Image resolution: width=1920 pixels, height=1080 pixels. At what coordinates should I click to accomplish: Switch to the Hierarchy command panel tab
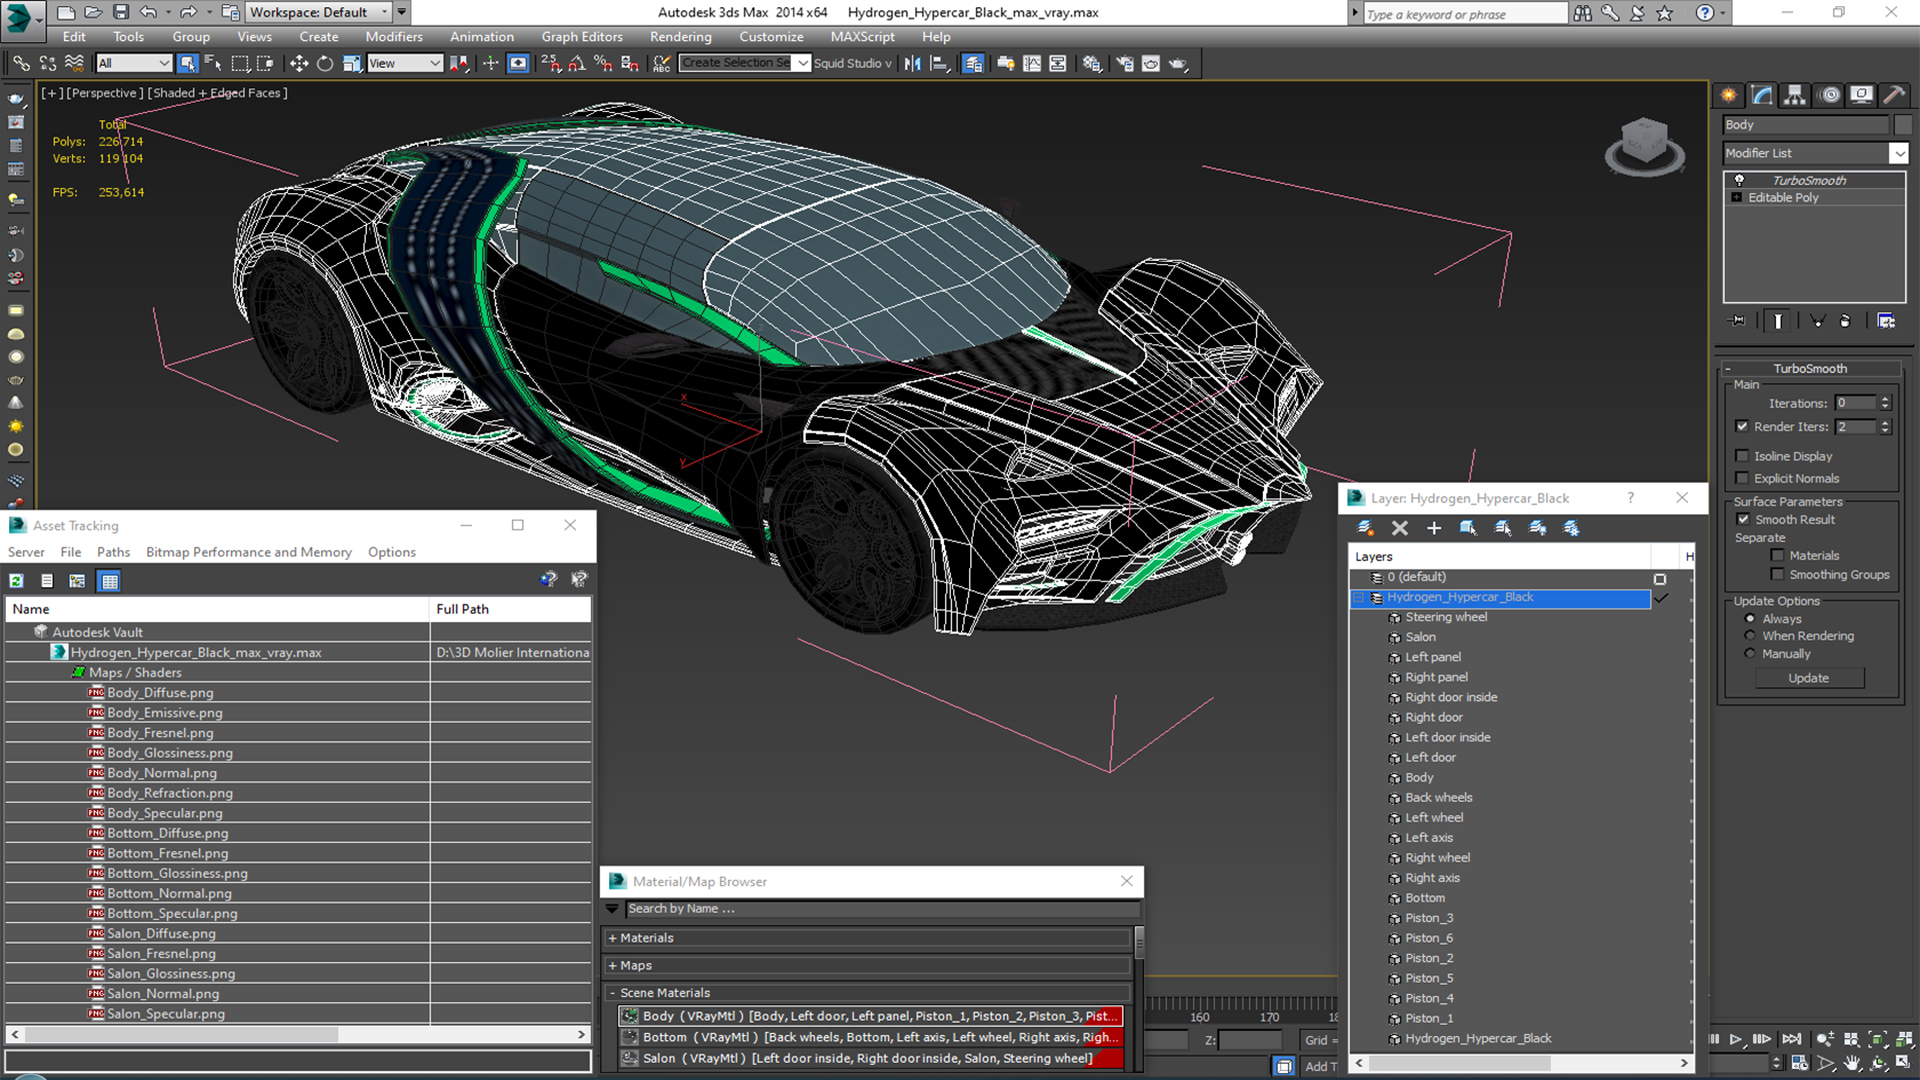tap(1795, 95)
